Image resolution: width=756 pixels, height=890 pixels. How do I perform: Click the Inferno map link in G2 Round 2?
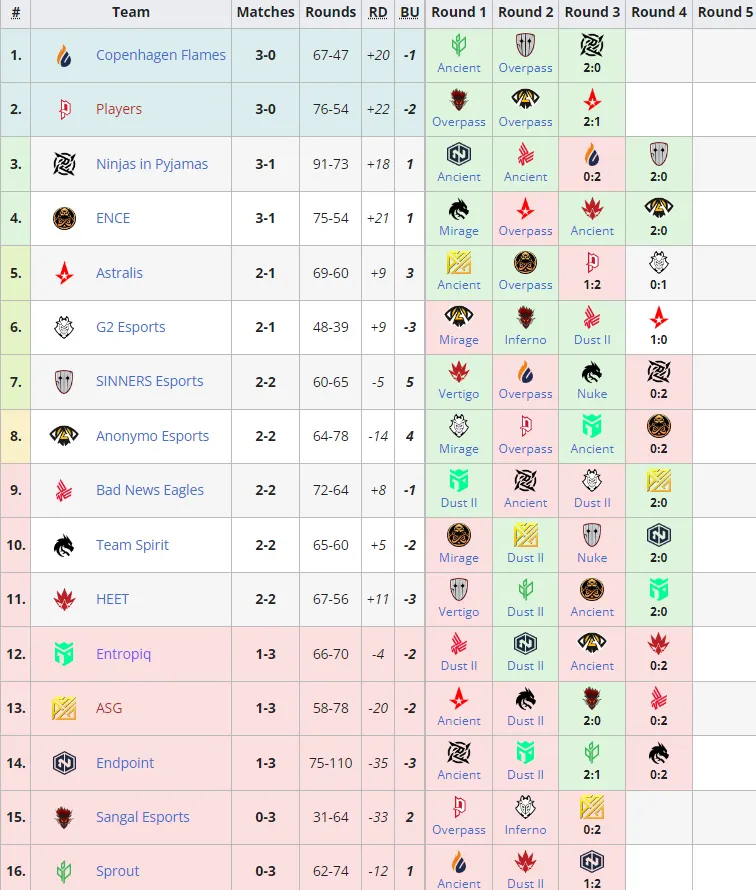tap(525, 339)
